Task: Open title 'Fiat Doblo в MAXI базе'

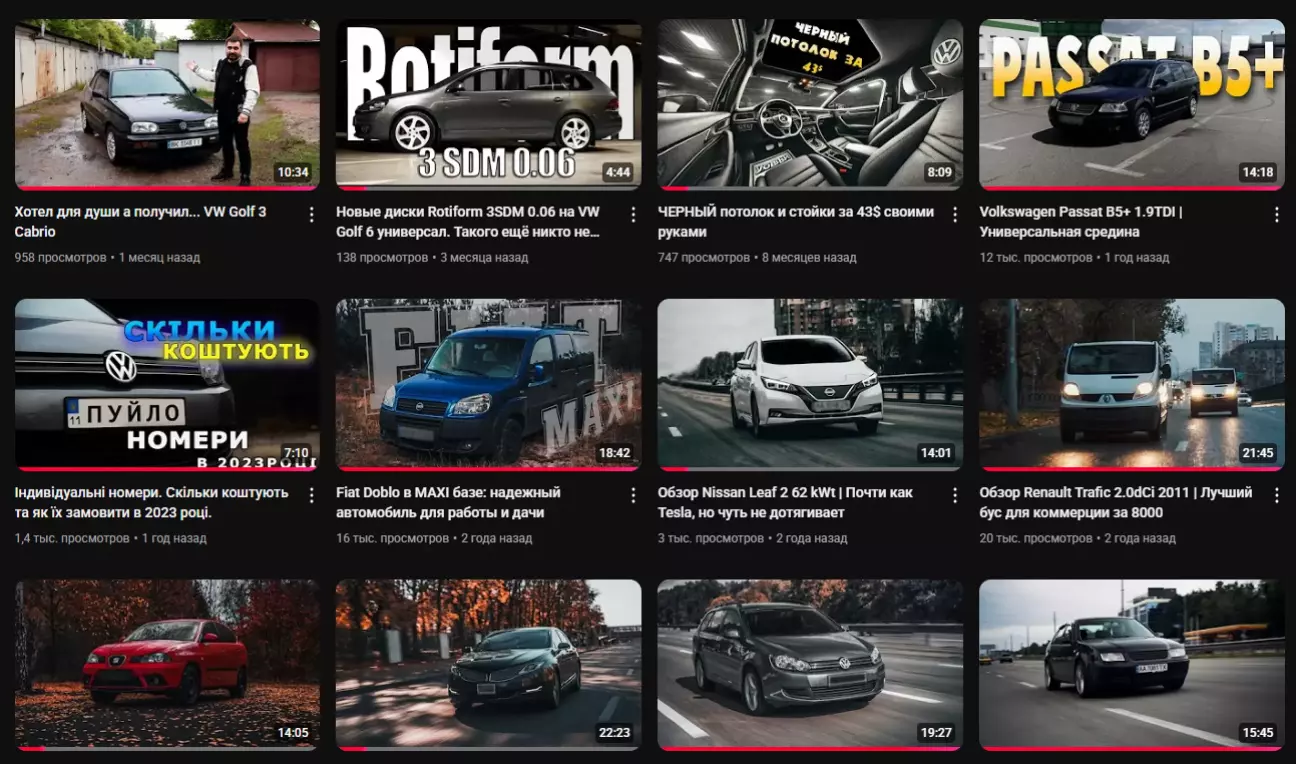Action: 448,503
